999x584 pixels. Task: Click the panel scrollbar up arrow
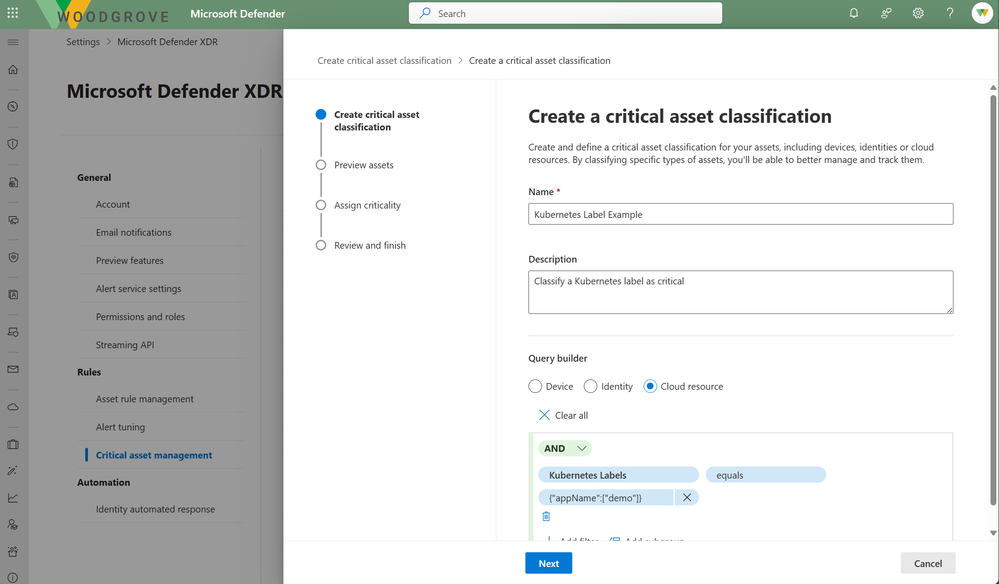[x=993, y=87]
